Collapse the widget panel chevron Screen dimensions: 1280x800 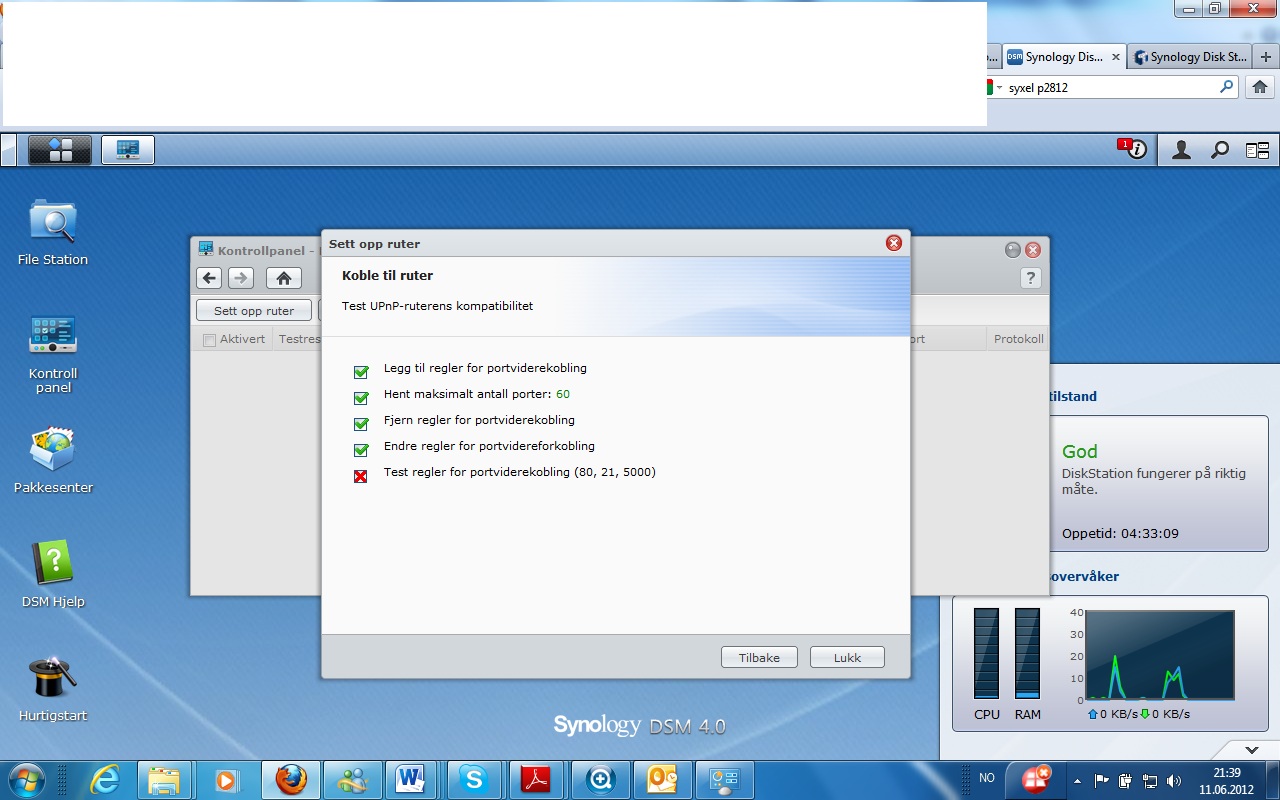(1251, 749)
